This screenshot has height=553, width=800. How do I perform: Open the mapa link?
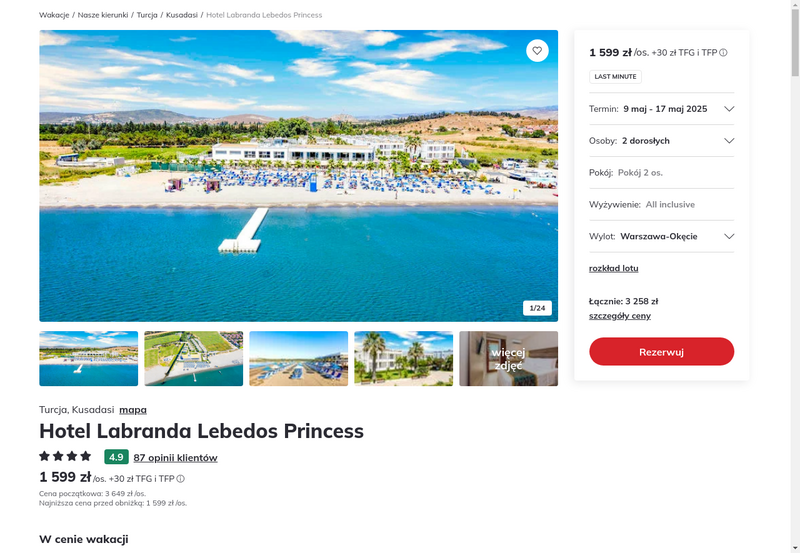[133, 410]
